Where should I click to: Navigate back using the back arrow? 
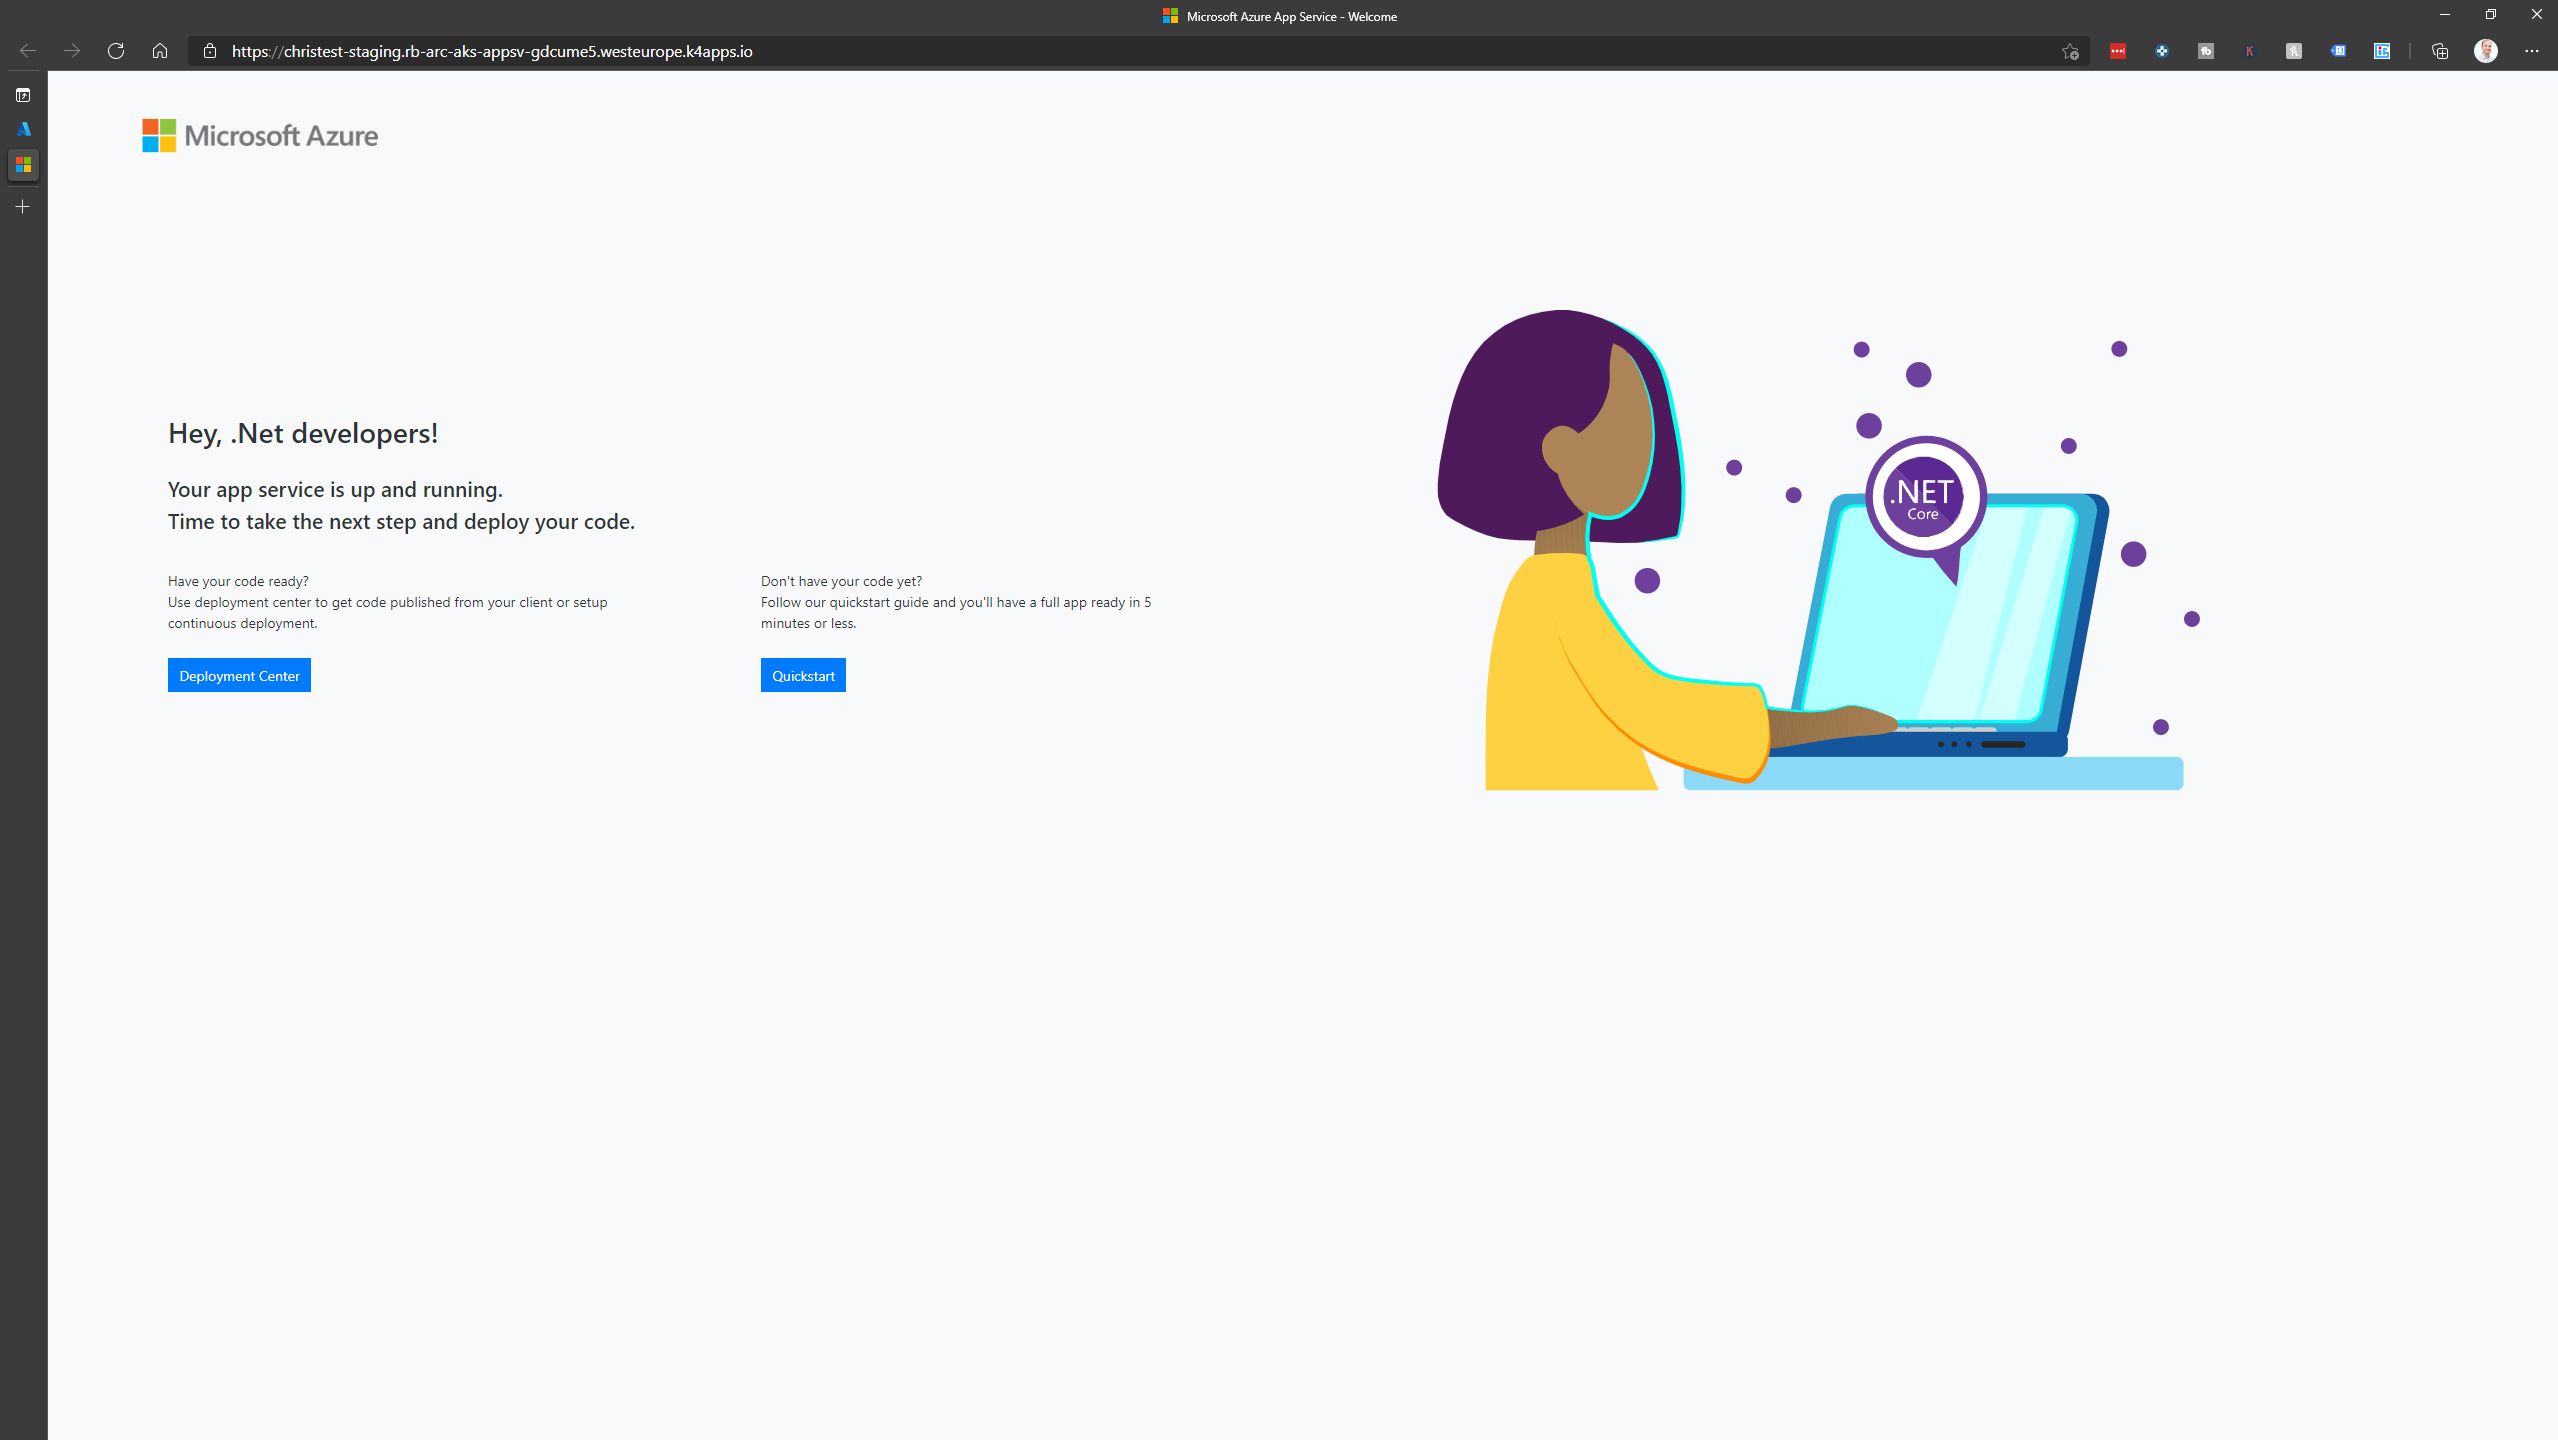coord(27,50)
